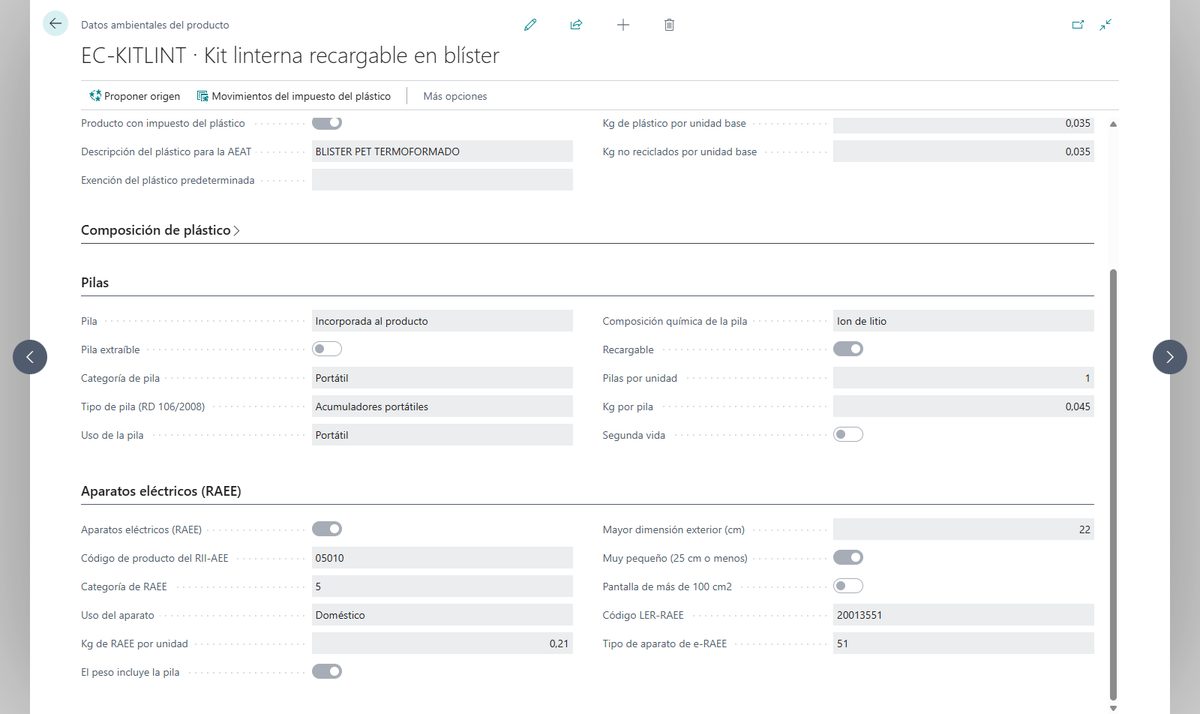
Task: Open Movimientos del impuesto del plástico
Action: pos(294,96)
